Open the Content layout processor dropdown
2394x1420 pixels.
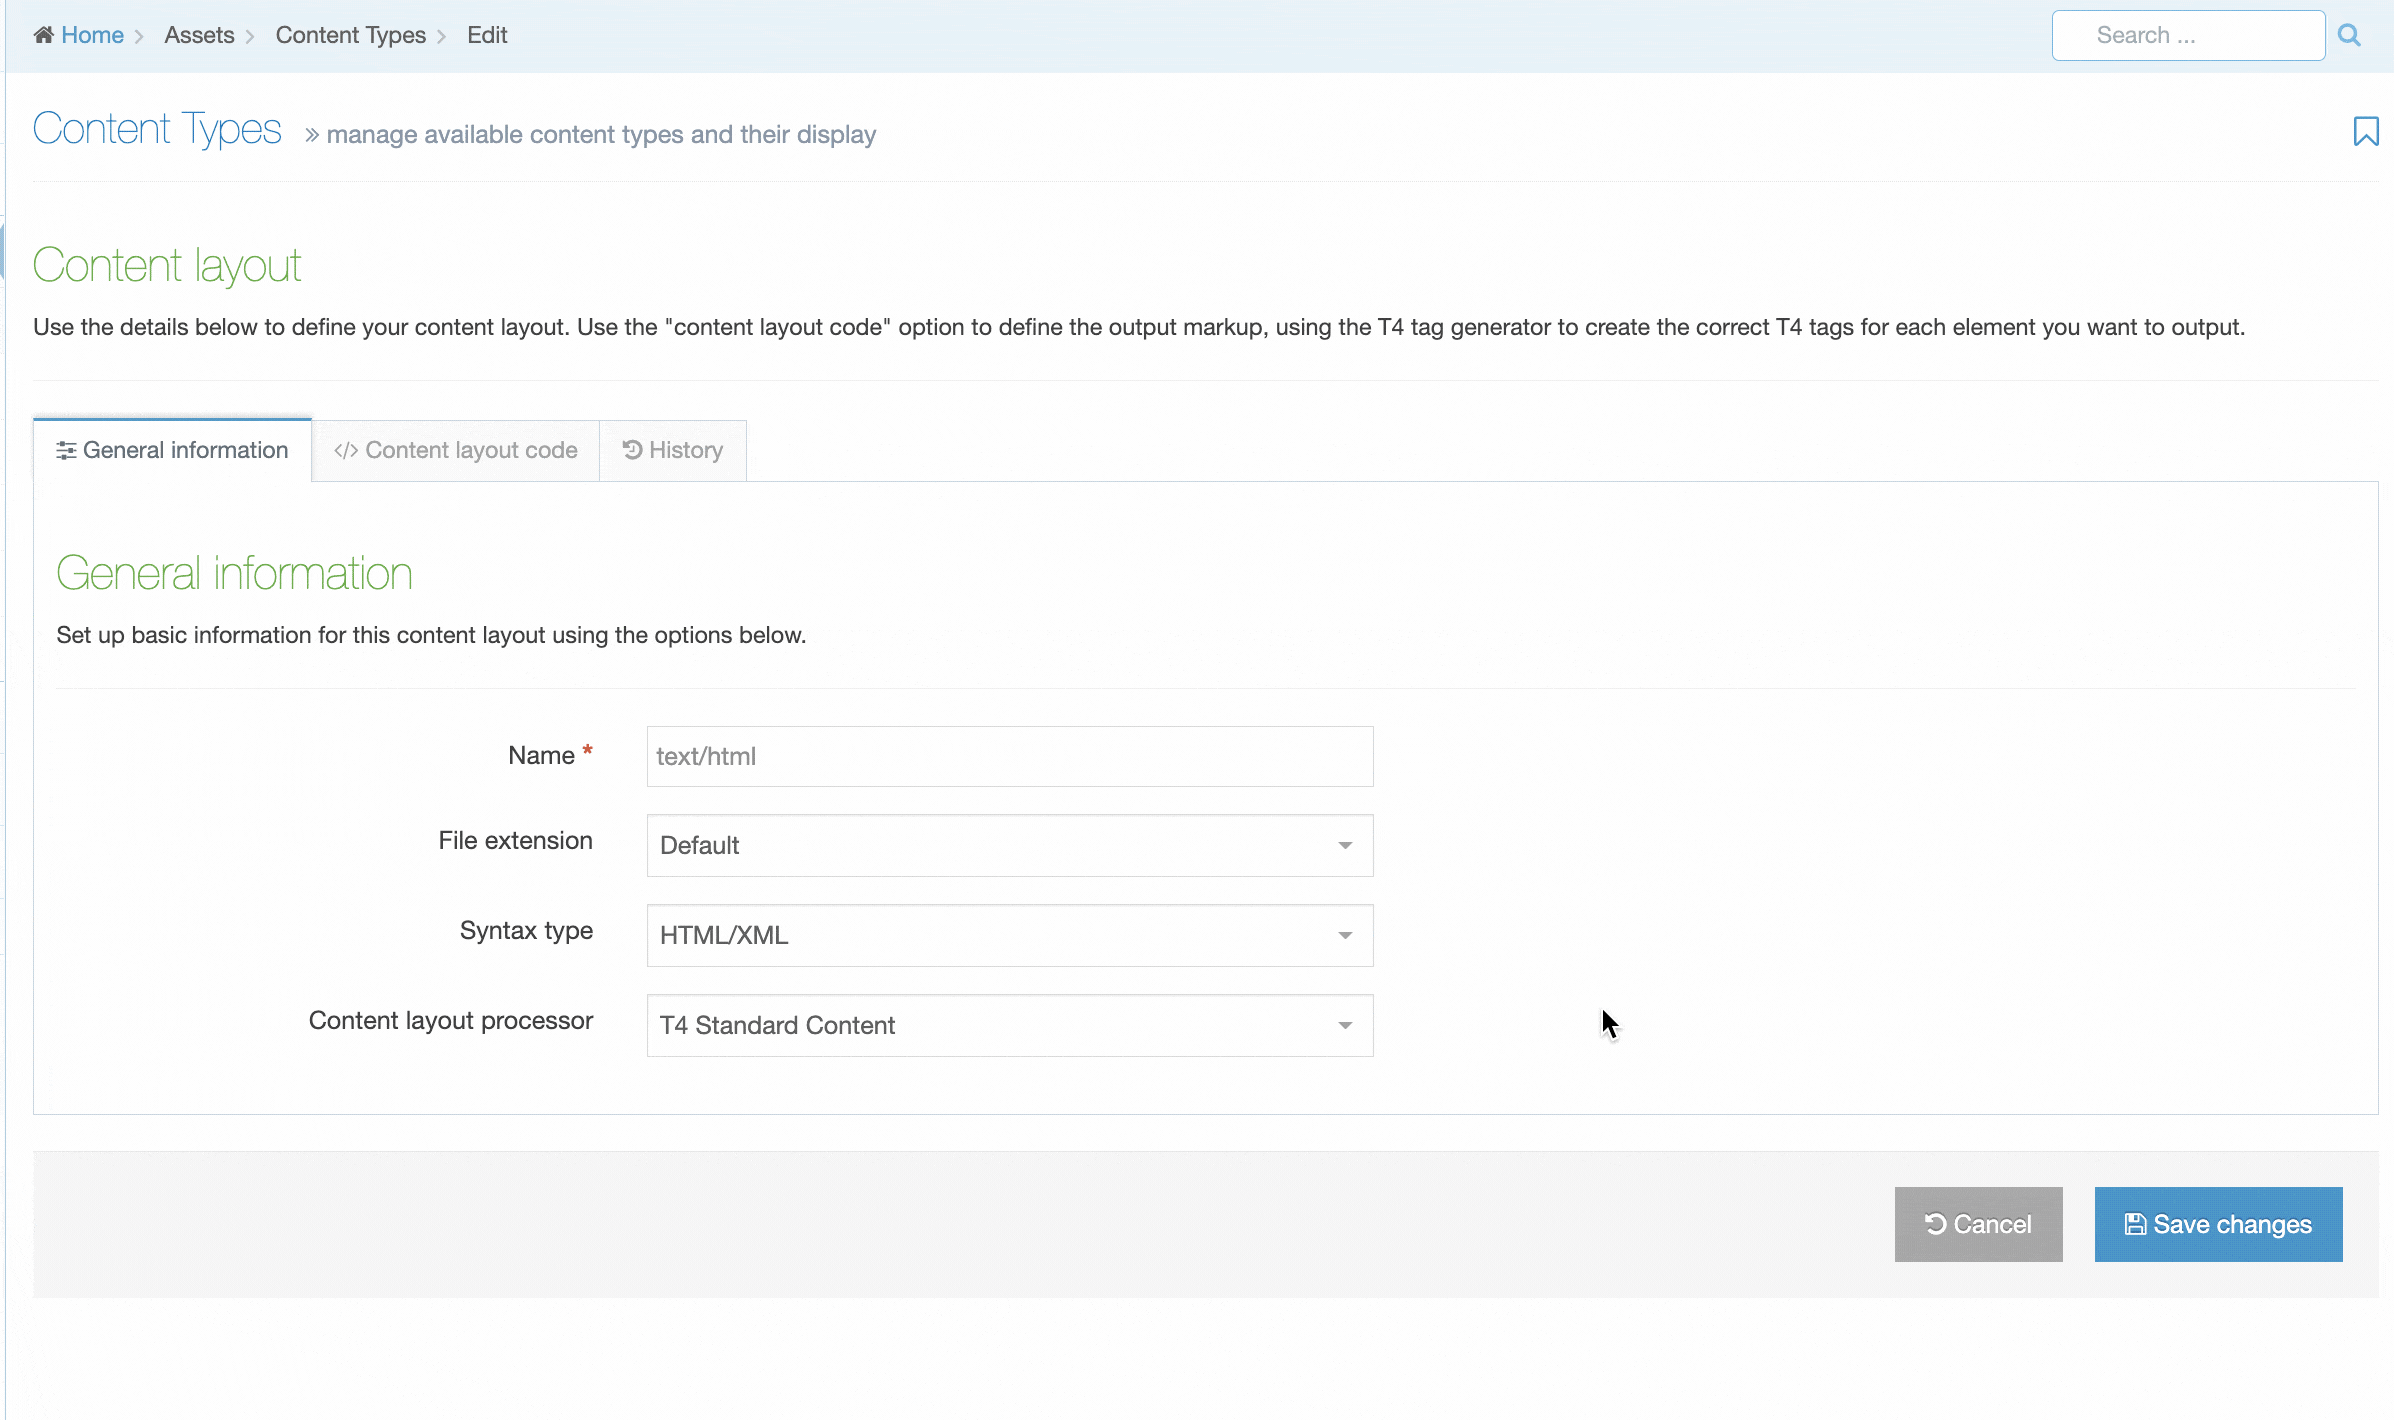[x=1009, y=1026]
